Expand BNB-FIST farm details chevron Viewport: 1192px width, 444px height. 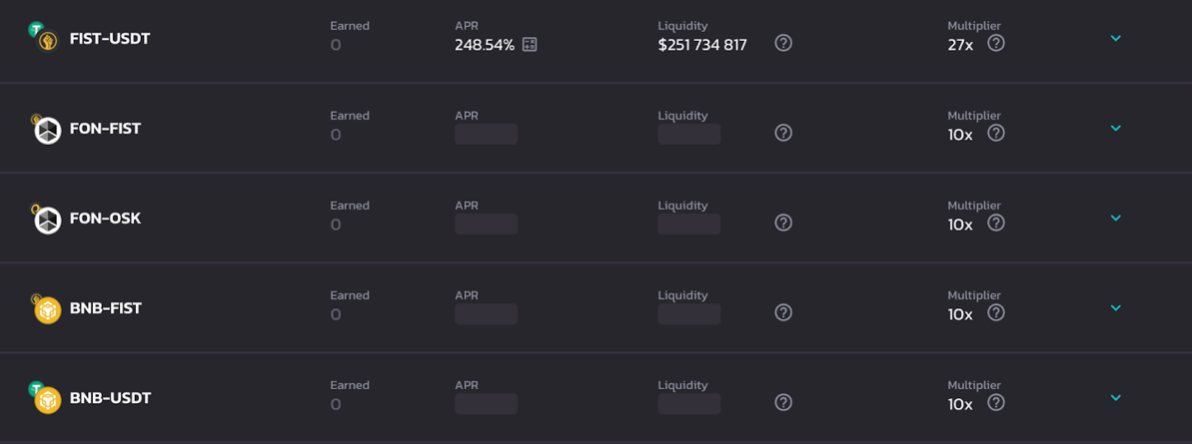[1116, 308]
